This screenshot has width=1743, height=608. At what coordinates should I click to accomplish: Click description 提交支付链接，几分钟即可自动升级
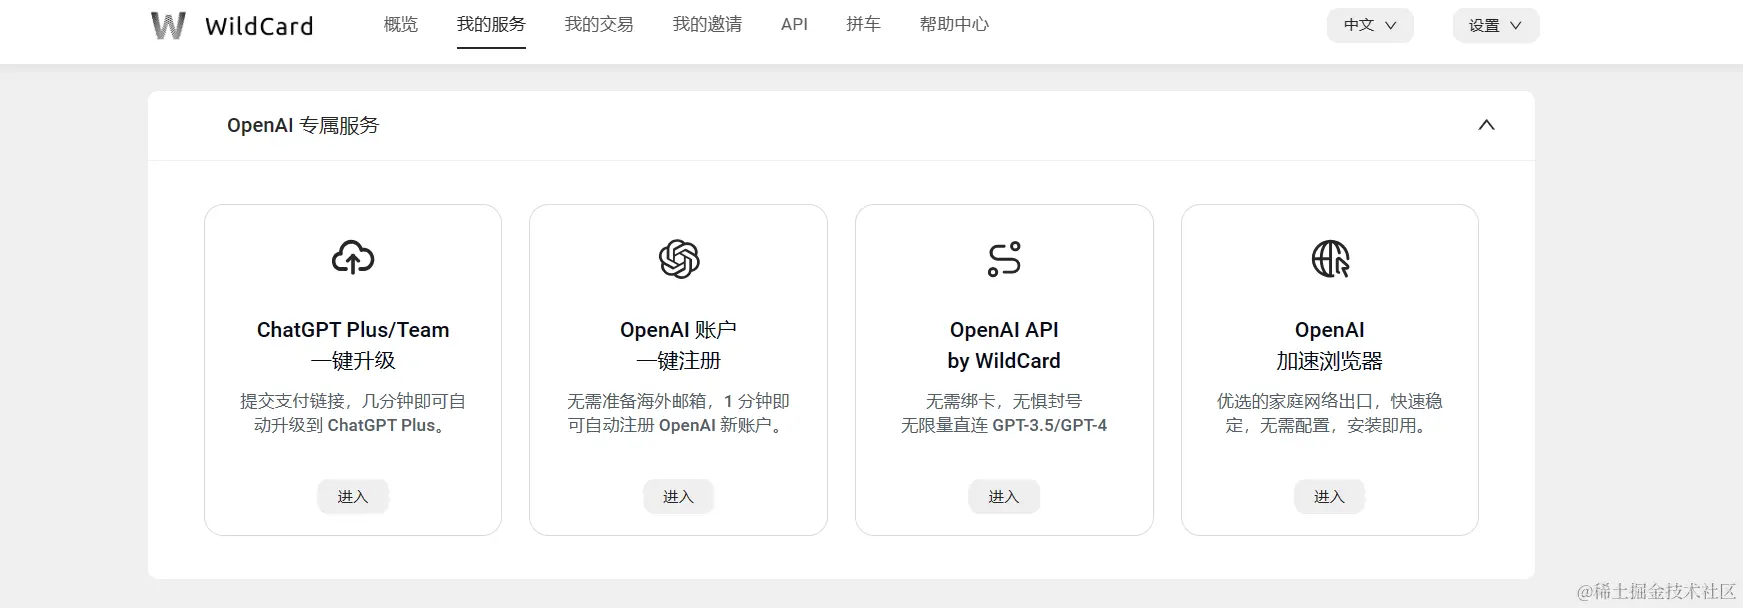pos(353,413)
